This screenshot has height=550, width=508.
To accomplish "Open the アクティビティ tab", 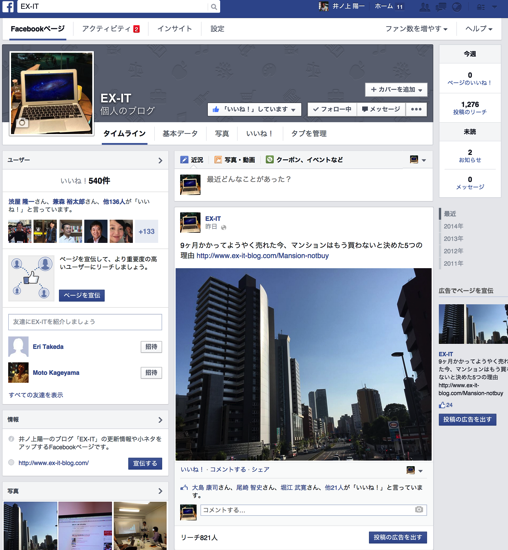I will click(x=111, y=29).
